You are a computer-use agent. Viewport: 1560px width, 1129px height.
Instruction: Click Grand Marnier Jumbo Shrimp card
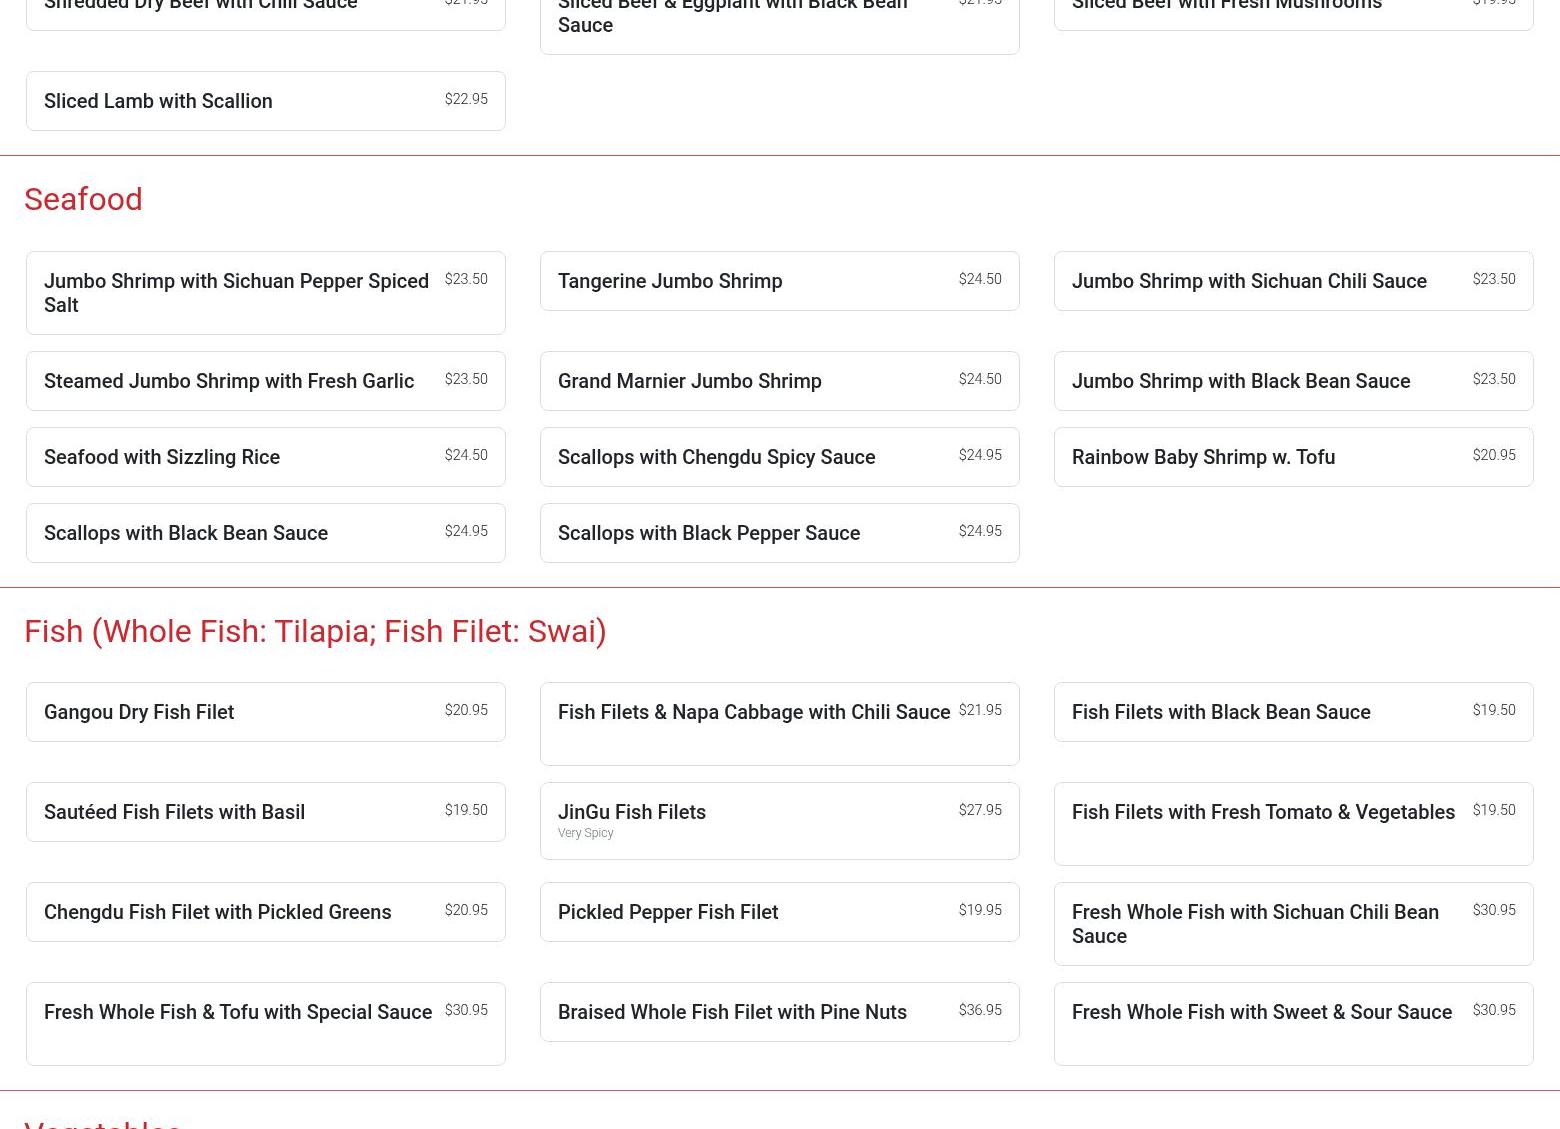coord(779,381)
